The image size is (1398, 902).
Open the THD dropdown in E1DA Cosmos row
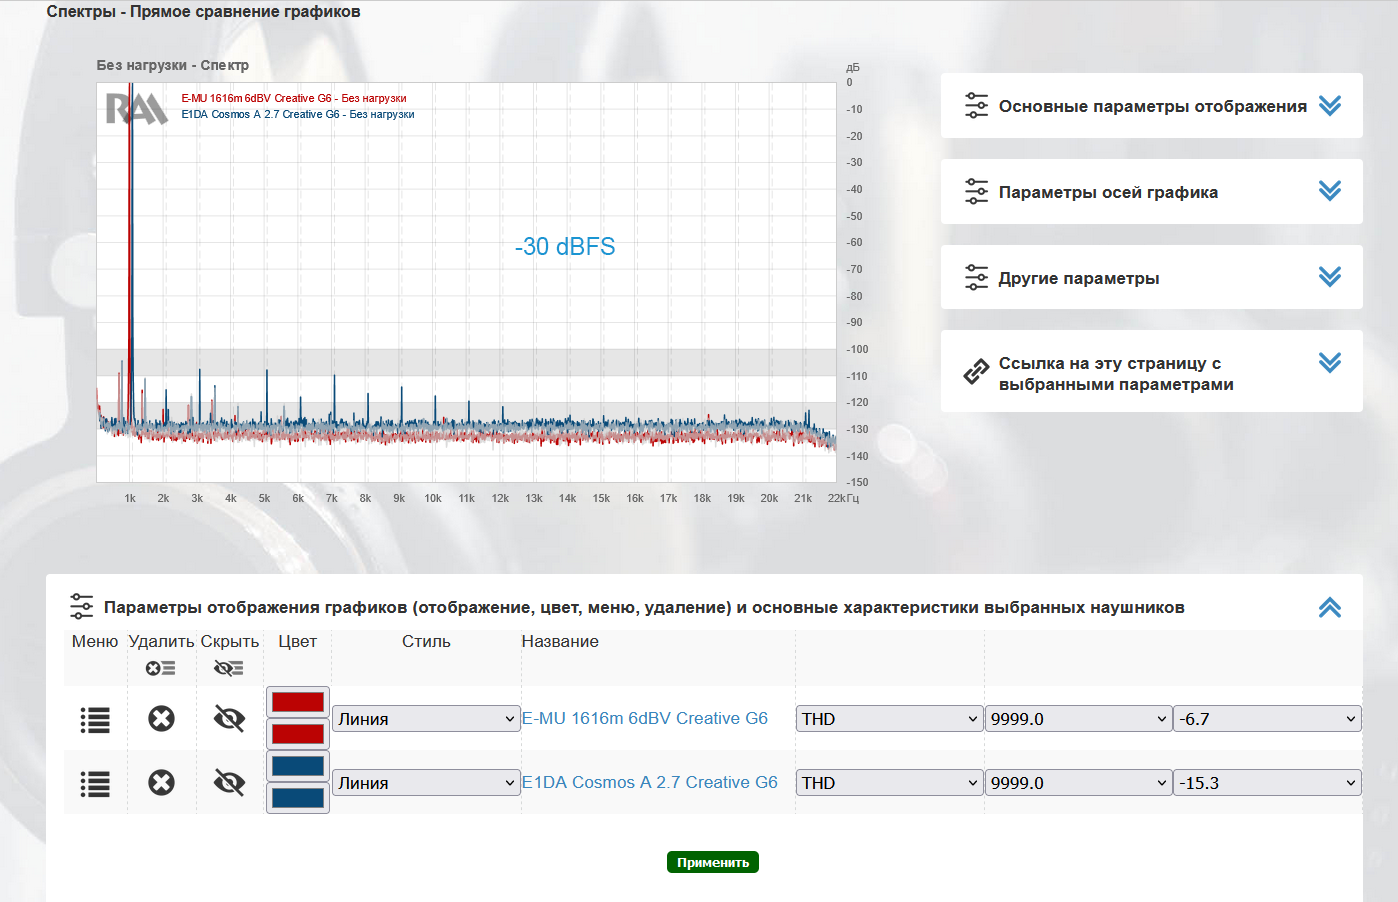(889, 783)
